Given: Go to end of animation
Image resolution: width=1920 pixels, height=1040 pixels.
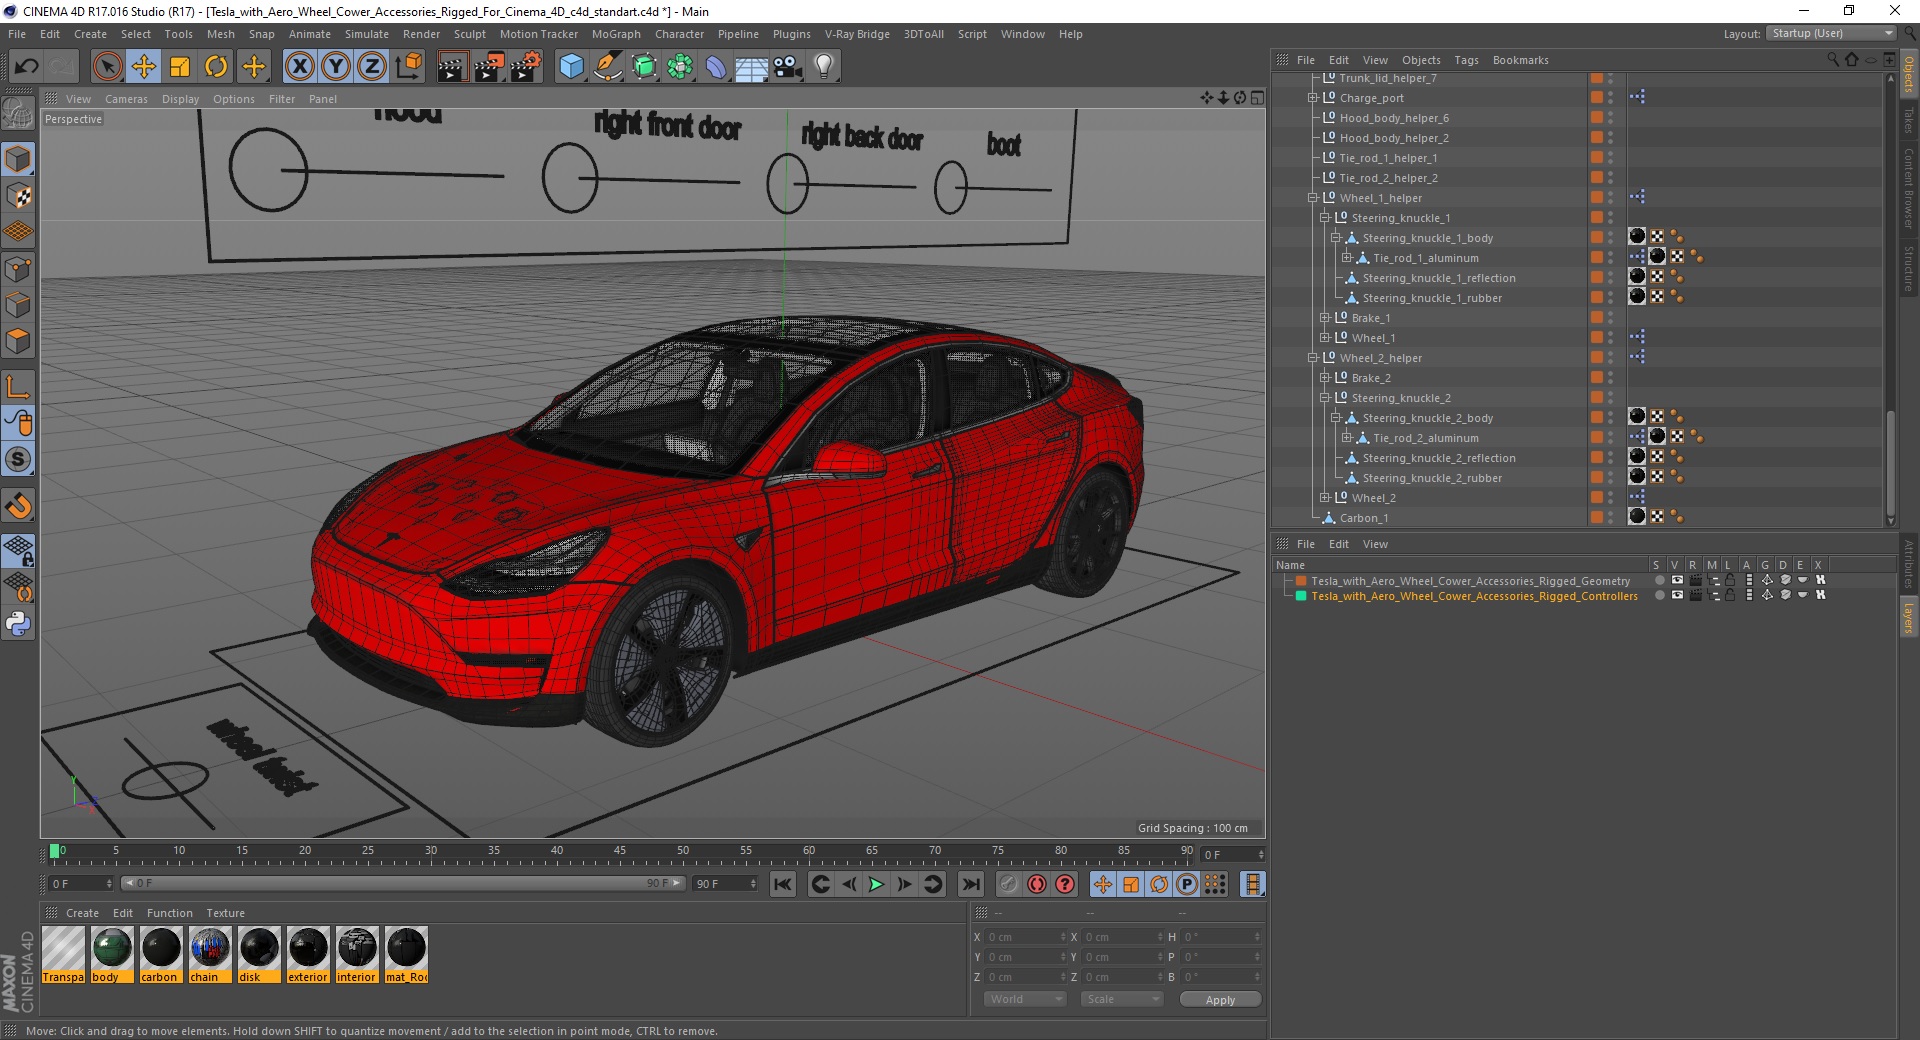Looking at the screenshot, I should [x=970, y=884].
